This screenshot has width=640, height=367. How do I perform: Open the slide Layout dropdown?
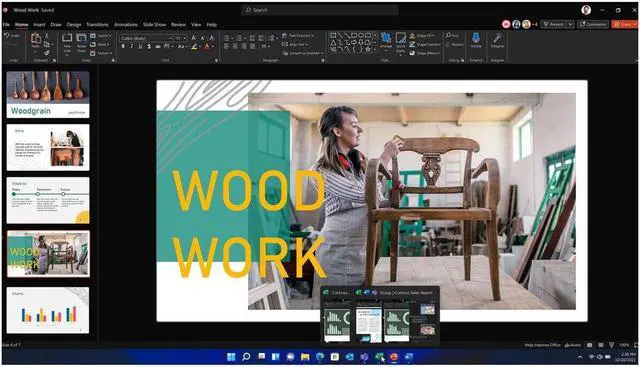[101, 36]
